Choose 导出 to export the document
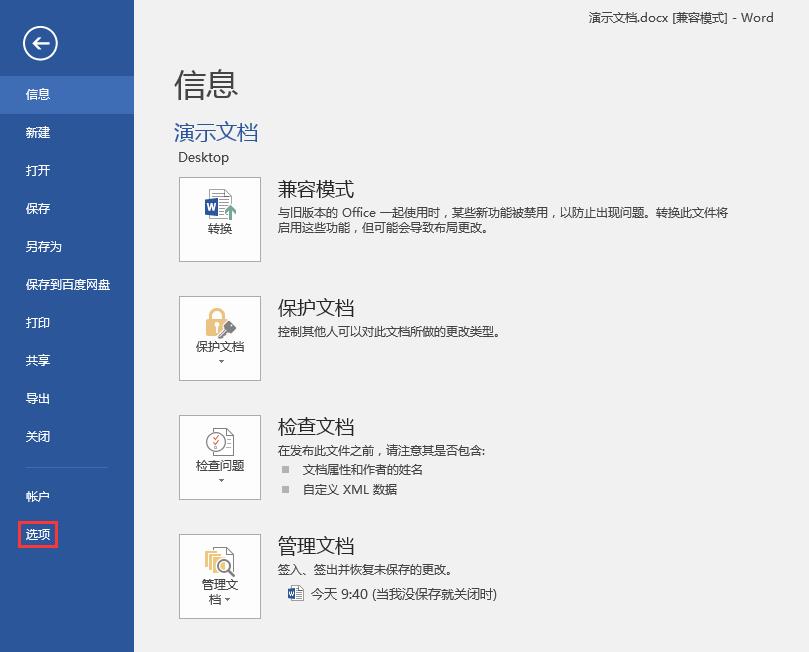 click(37, 398)
